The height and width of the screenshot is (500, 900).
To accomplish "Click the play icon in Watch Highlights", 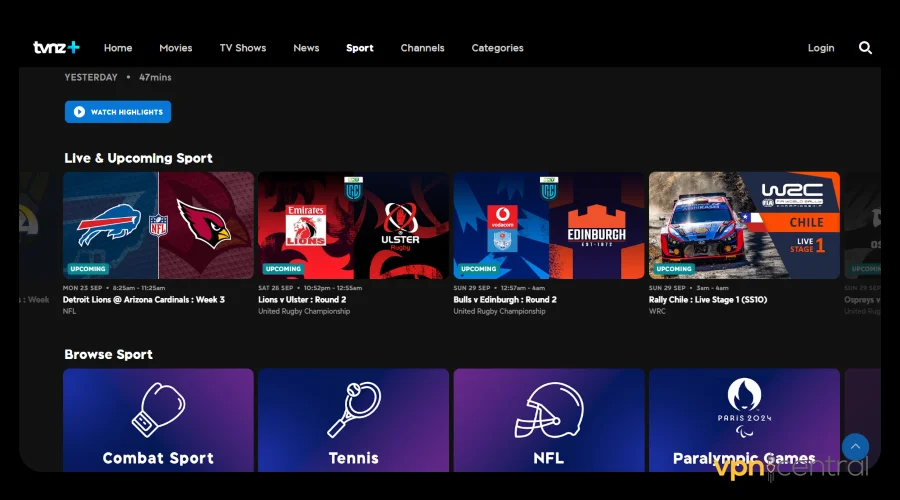I will 79,112.
